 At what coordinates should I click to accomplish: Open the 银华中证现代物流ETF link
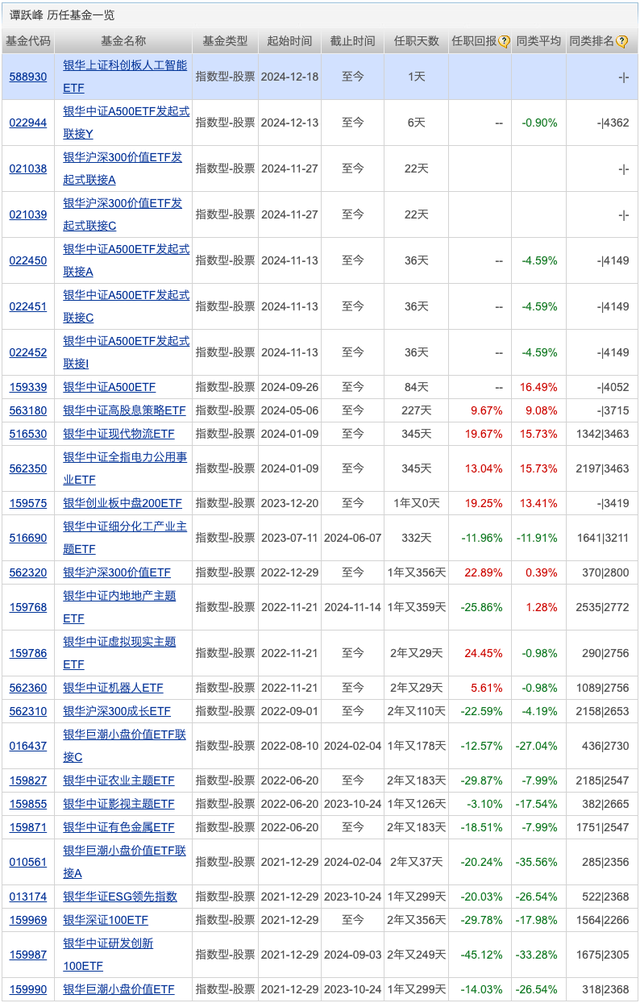coord(118,434)
